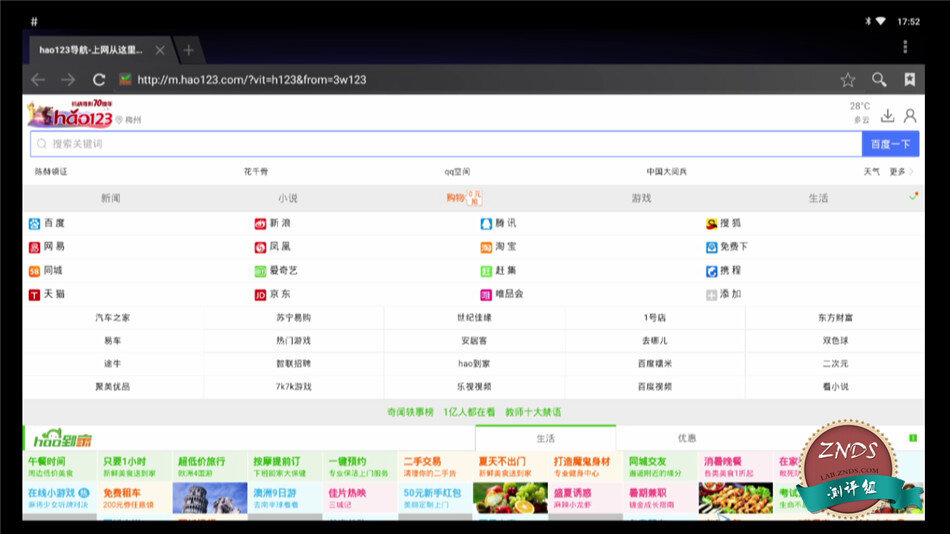Open the 汽车之家 link
The image size is (950, 534).
click(112, 318)
